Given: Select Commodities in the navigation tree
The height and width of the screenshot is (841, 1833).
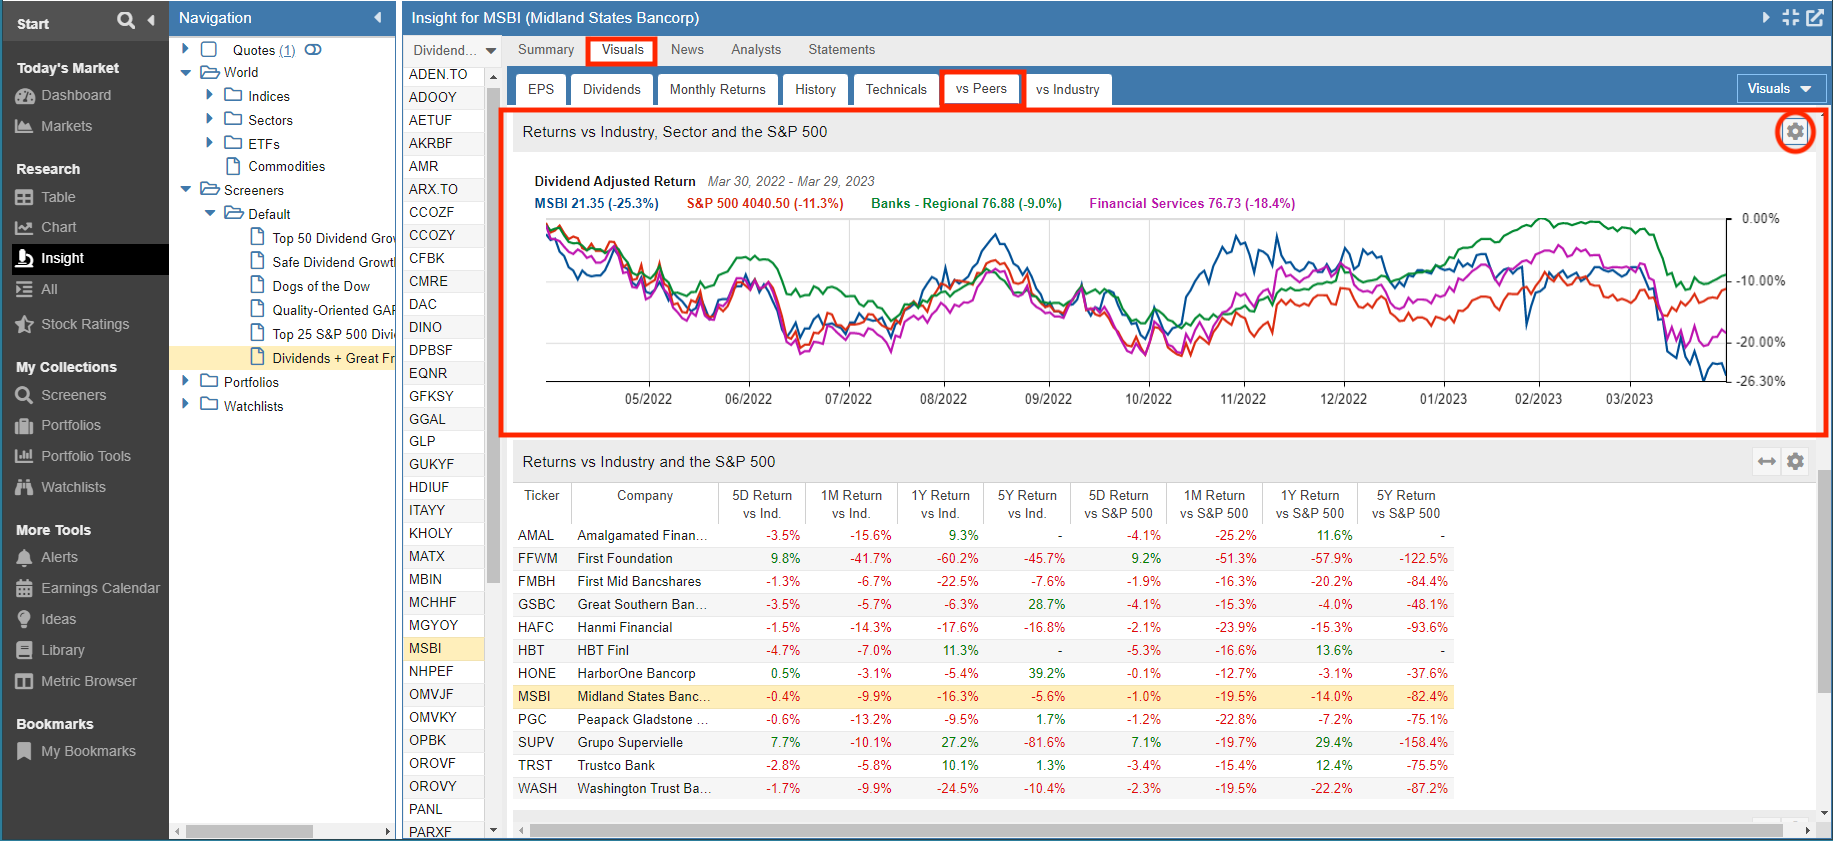Looking at the screenshot, I should 287,166.
